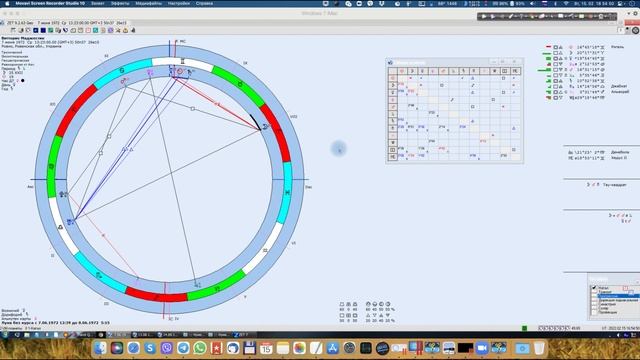Open WhatsApp from the Dock
The height and width of the screenshot is (360, 640).
pos(200,348)
